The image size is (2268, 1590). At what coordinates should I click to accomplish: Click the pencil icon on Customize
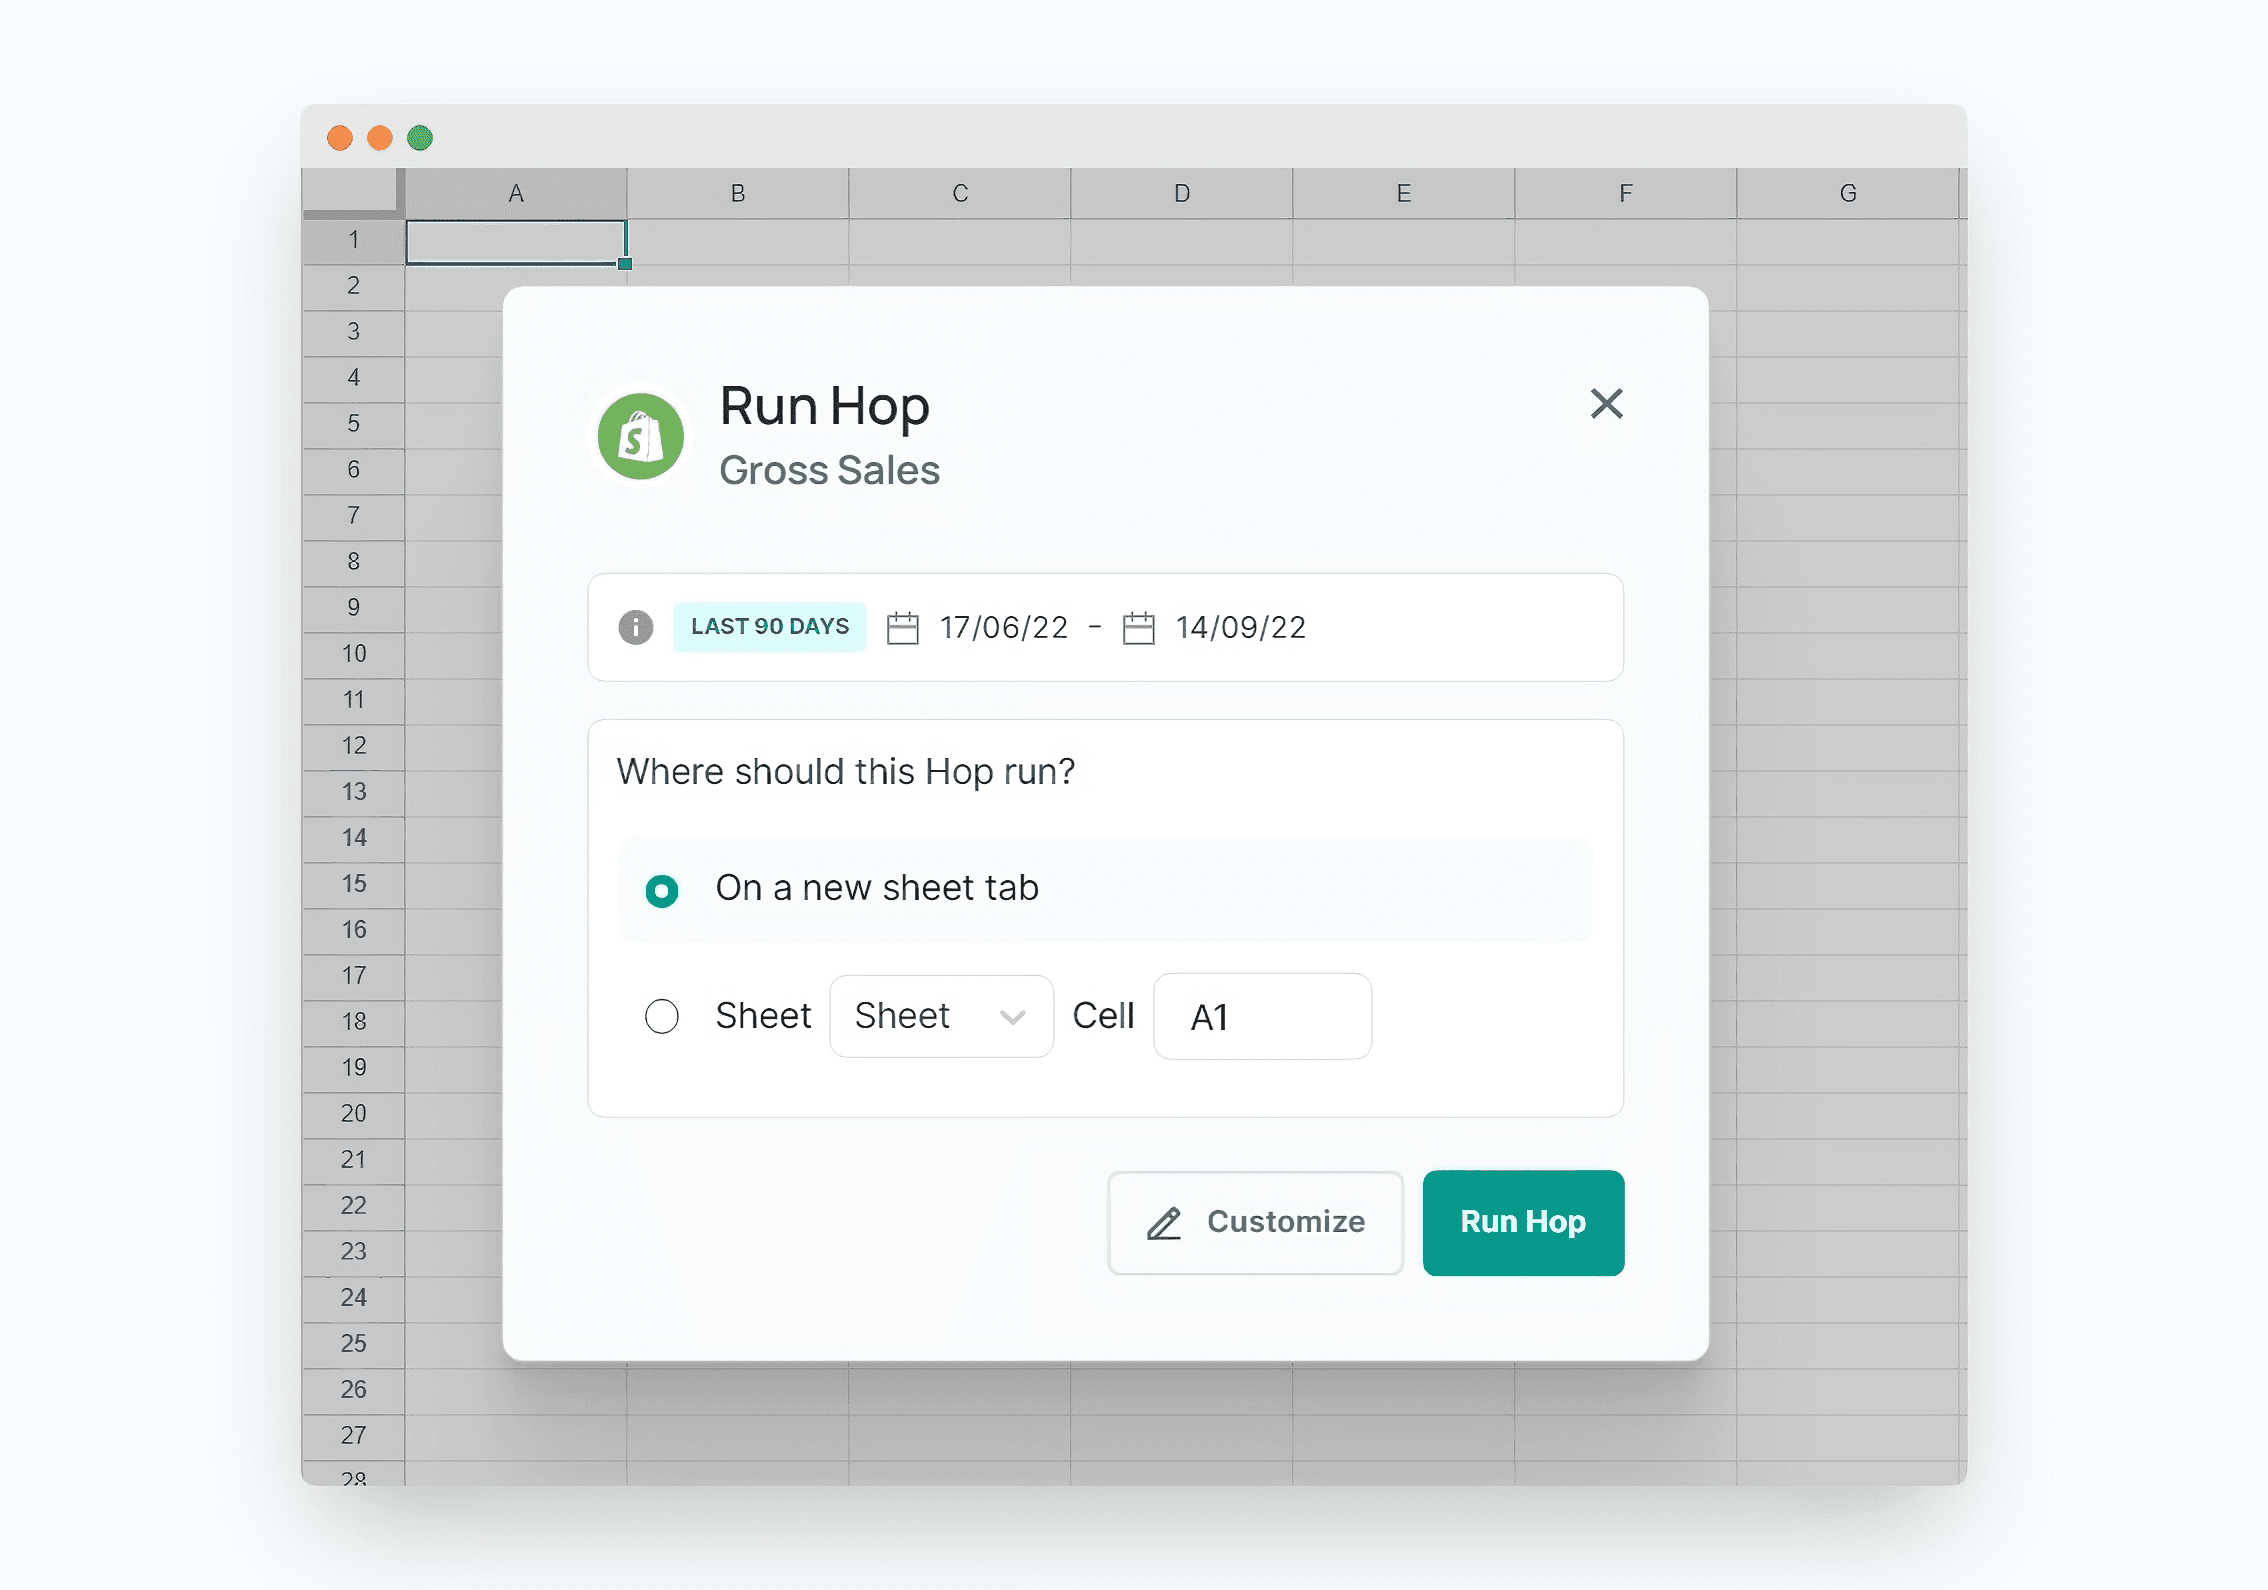click(x=1164, y=1223)
